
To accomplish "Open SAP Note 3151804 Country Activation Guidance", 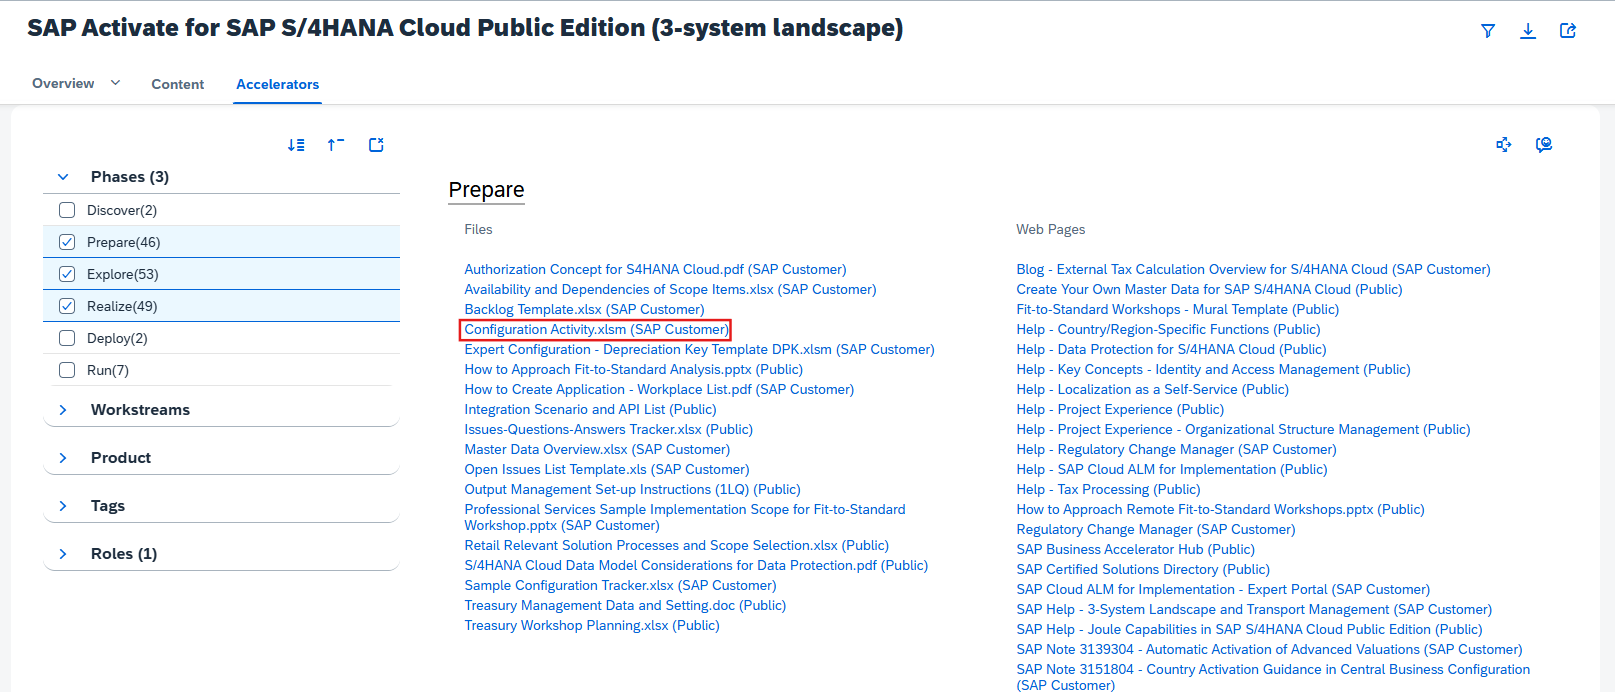I will coord(1273,677).
